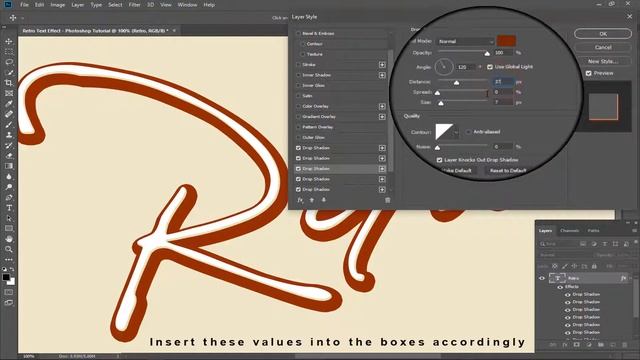Screen dimensions: 640x360
Task: Open the Contour picker dropdown arrow
Action: click(456, 132)
